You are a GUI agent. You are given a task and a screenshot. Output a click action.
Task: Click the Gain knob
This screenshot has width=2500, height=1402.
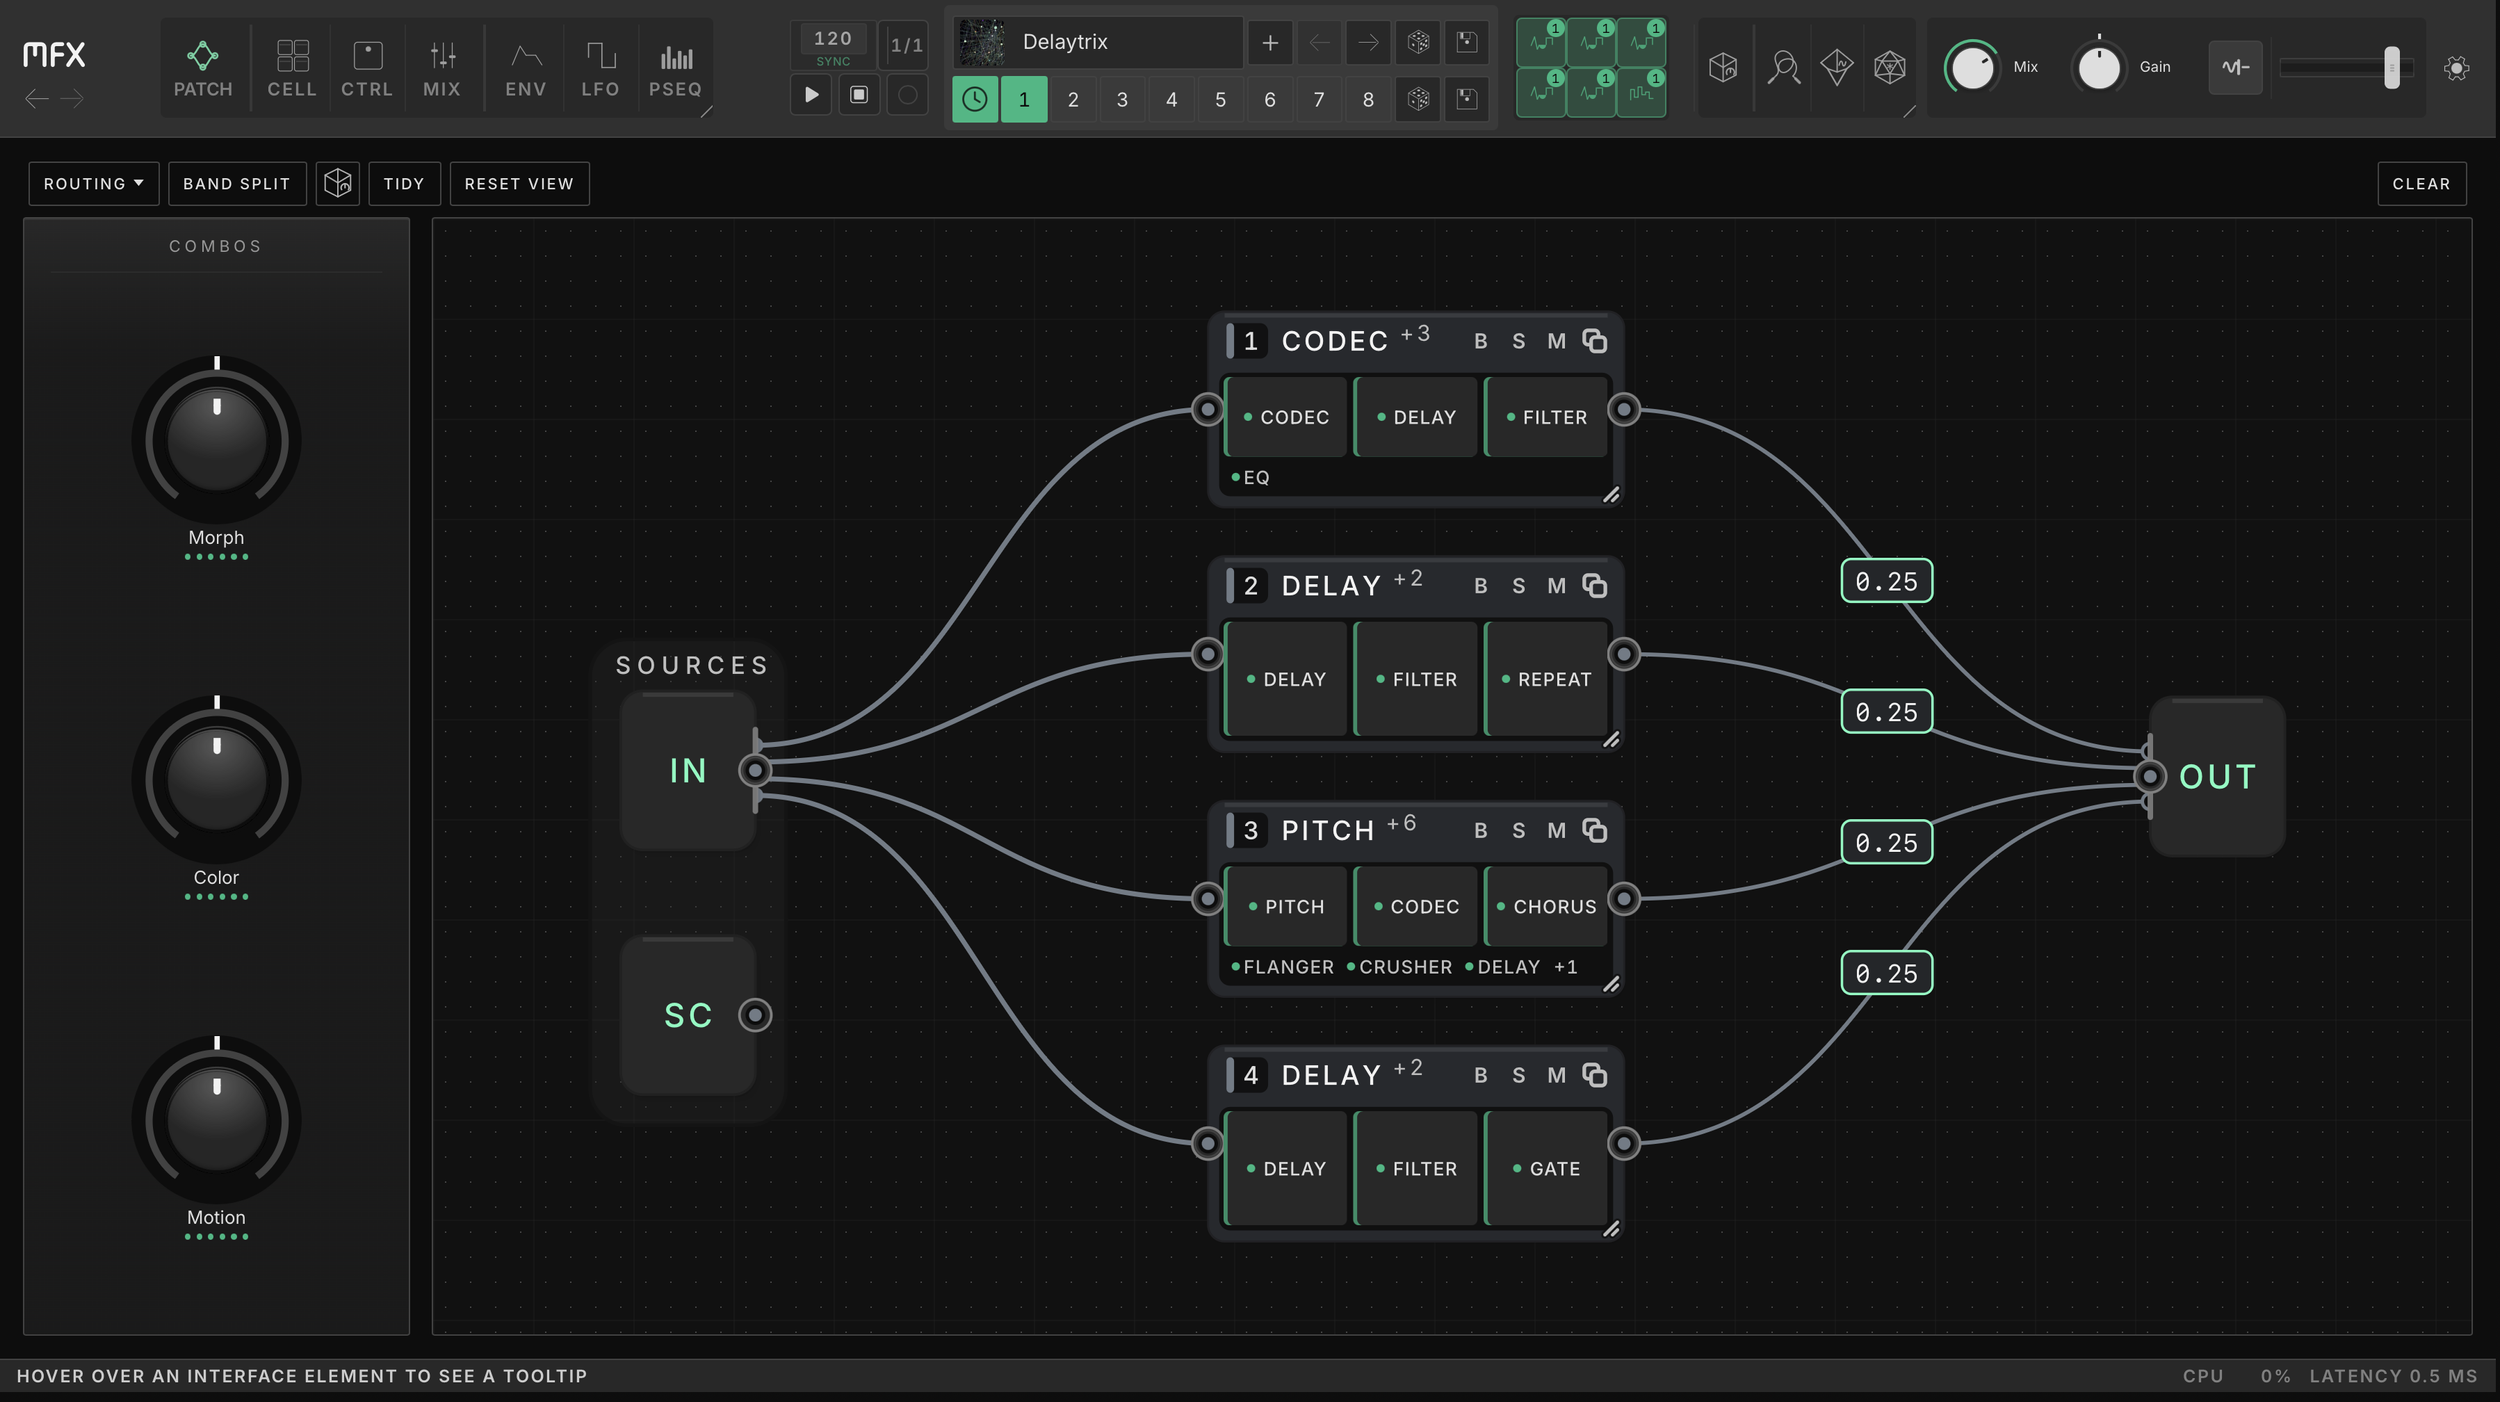[x=2098, y=68]
